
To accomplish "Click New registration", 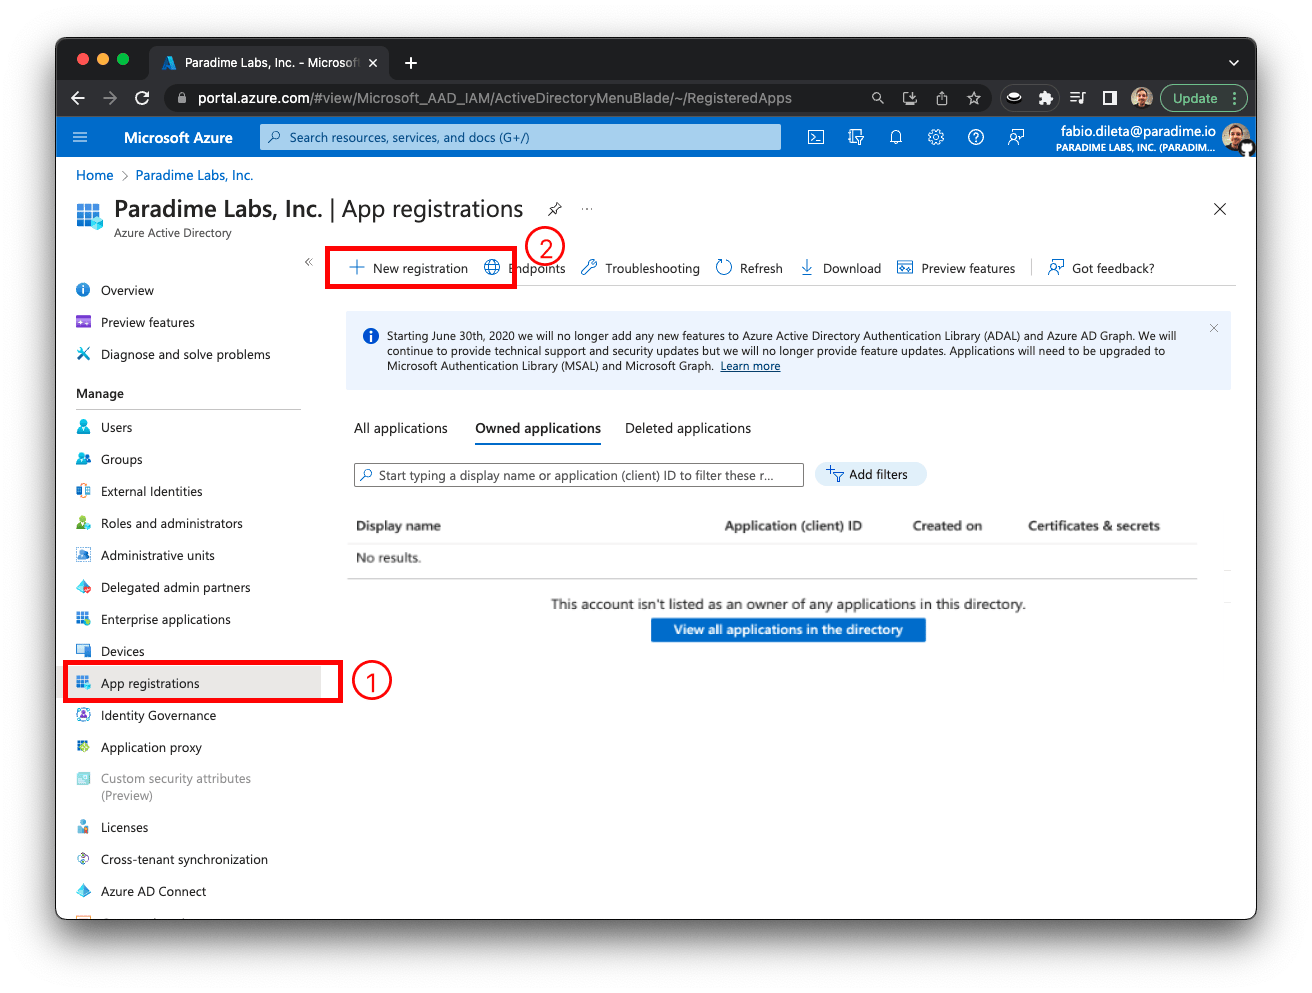I will [408, 268].
